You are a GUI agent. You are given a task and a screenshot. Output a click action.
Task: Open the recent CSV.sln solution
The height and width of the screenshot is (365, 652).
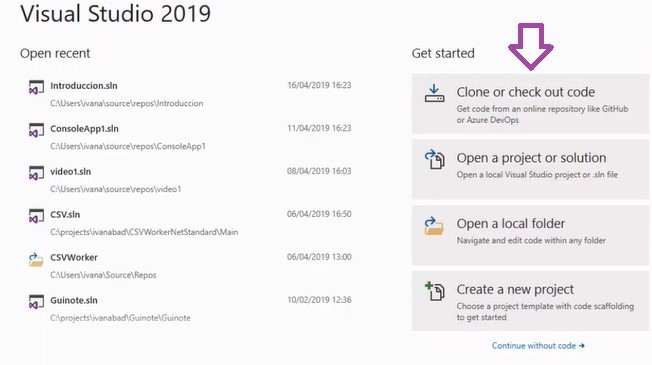point(190,222)
